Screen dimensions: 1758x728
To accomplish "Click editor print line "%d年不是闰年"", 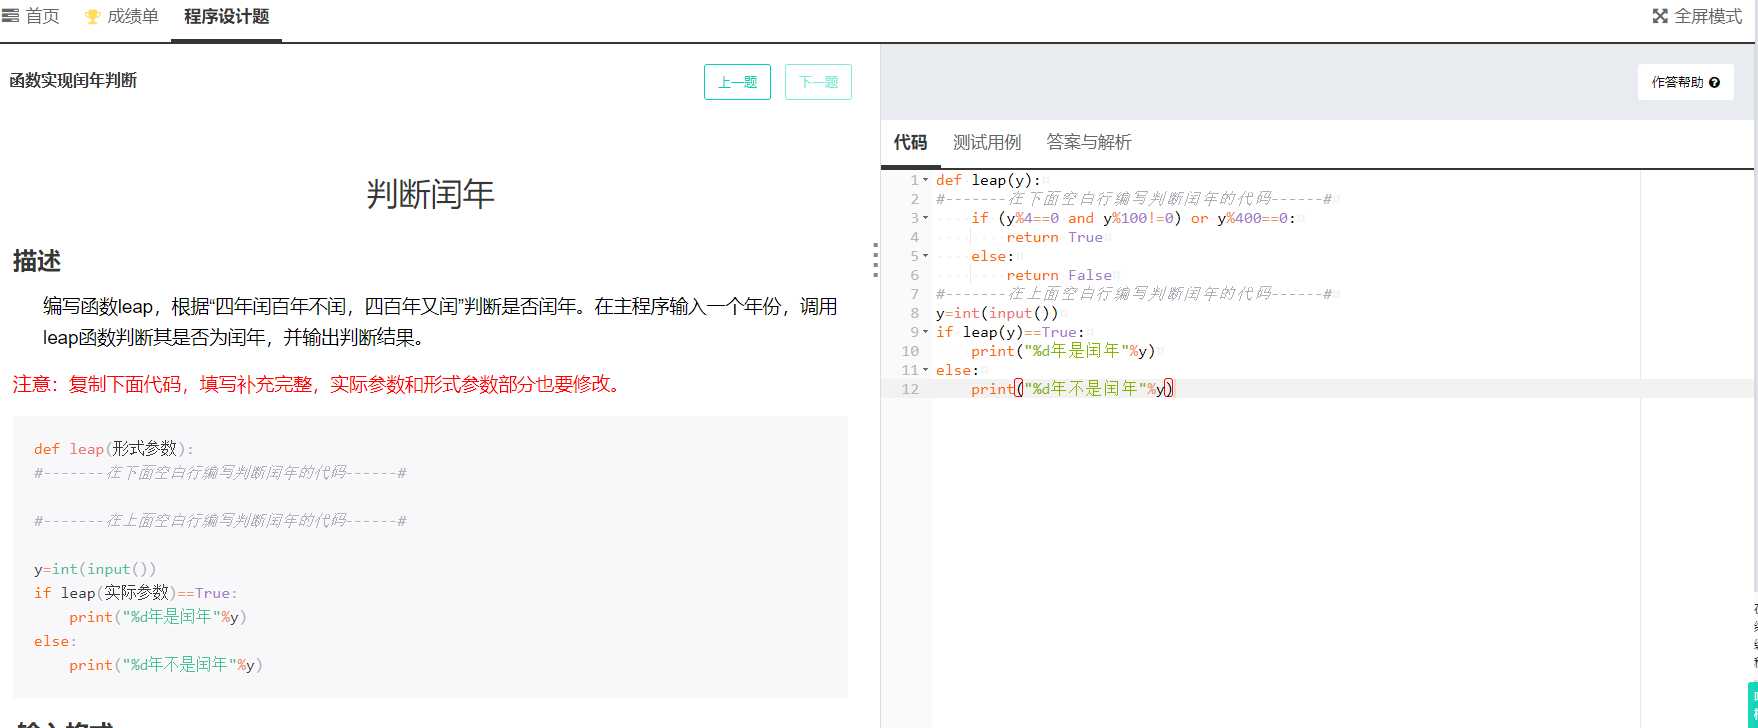I will 1072,389.
